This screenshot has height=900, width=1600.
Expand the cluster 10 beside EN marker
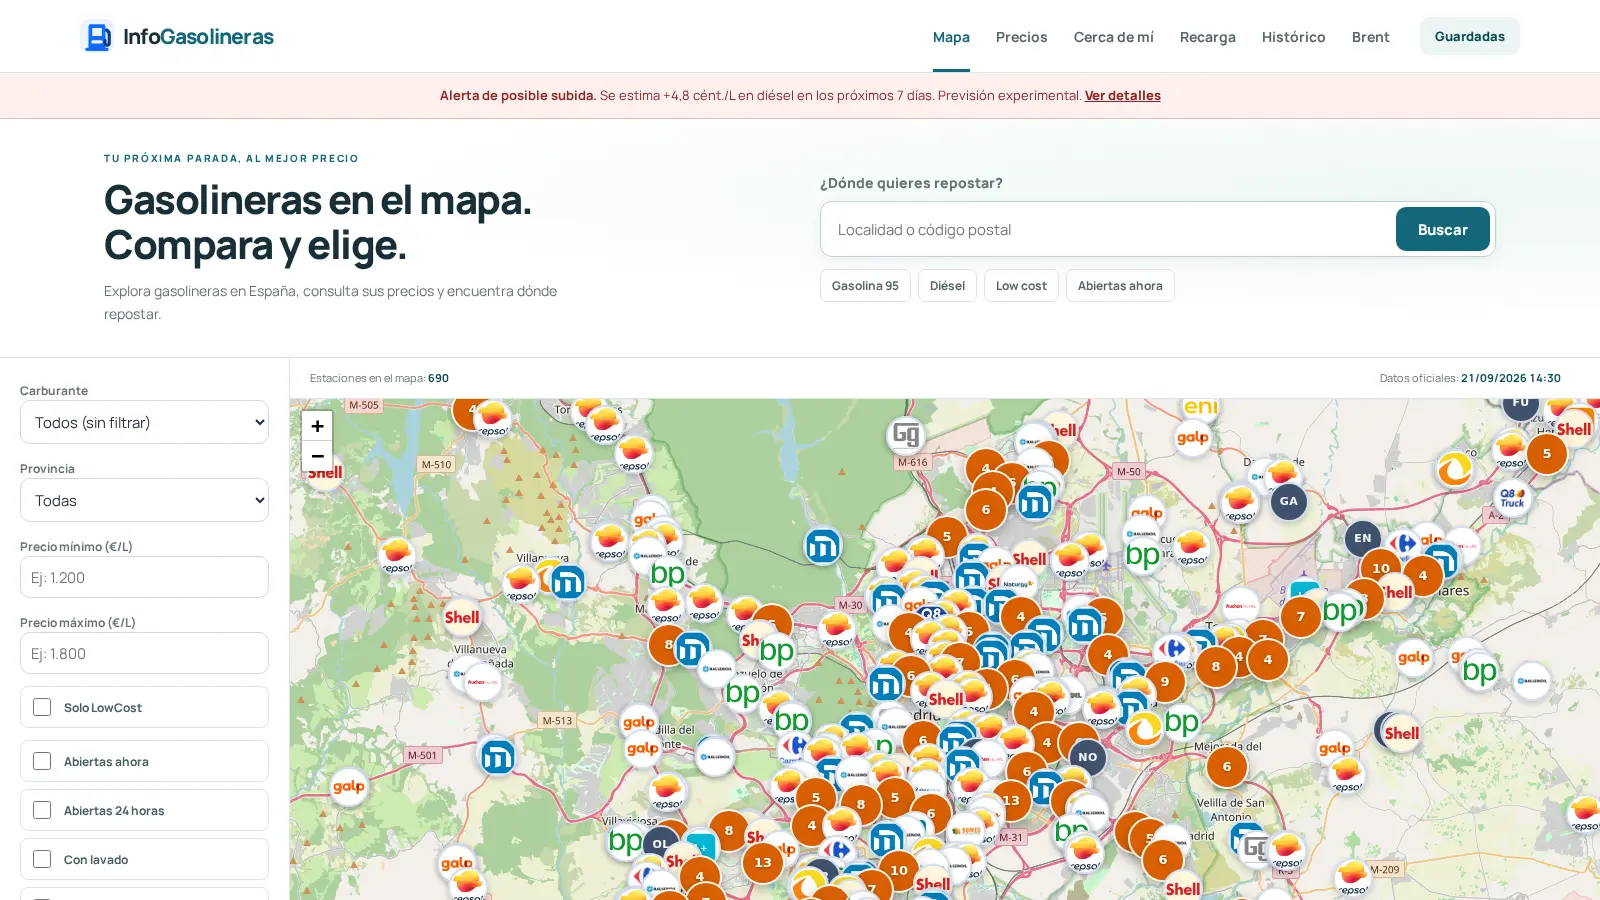point(1381,568)
